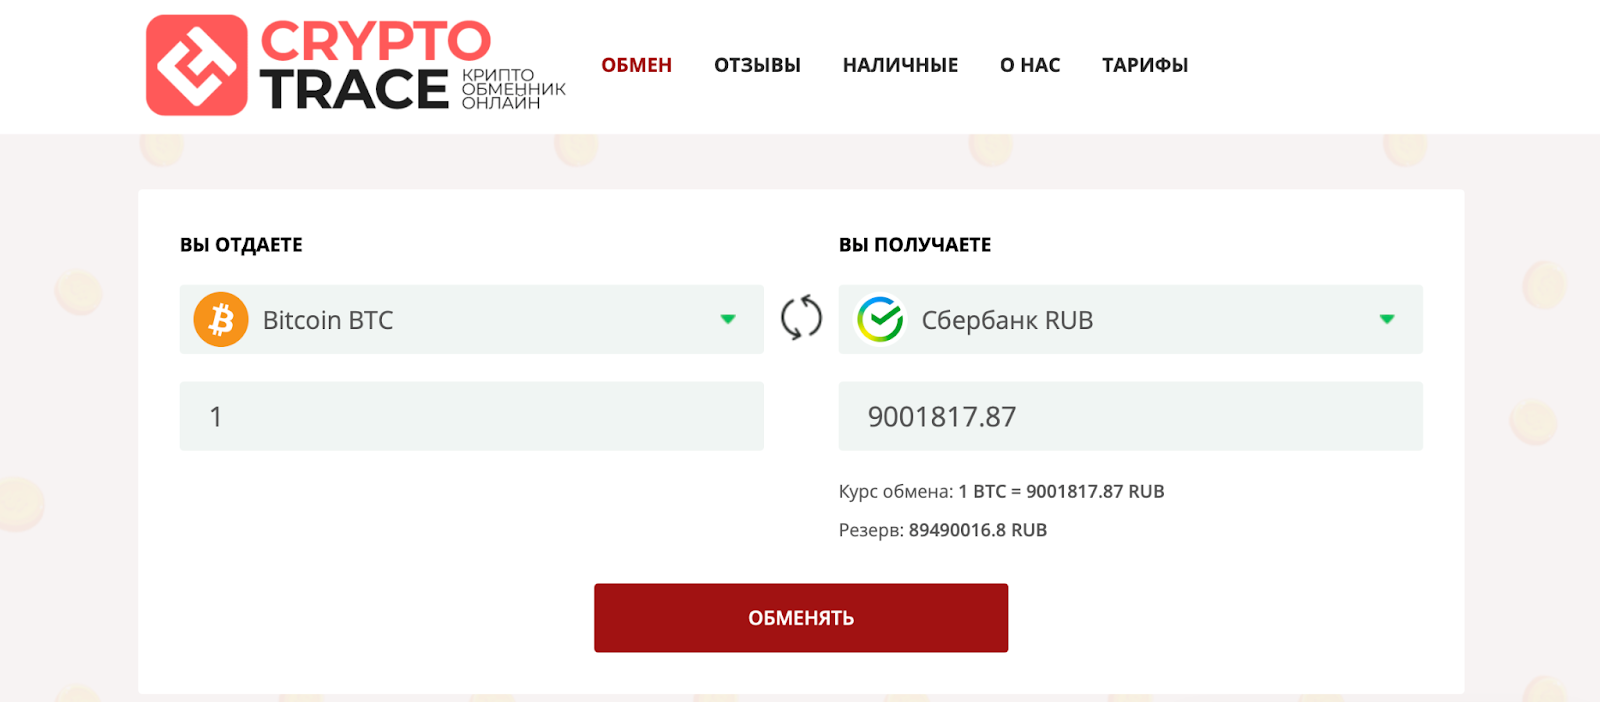Open the ТАРИФЫ menu item
This screenshot has width=1600, height=702.
pyautogui.click(x=1145, y=65)
